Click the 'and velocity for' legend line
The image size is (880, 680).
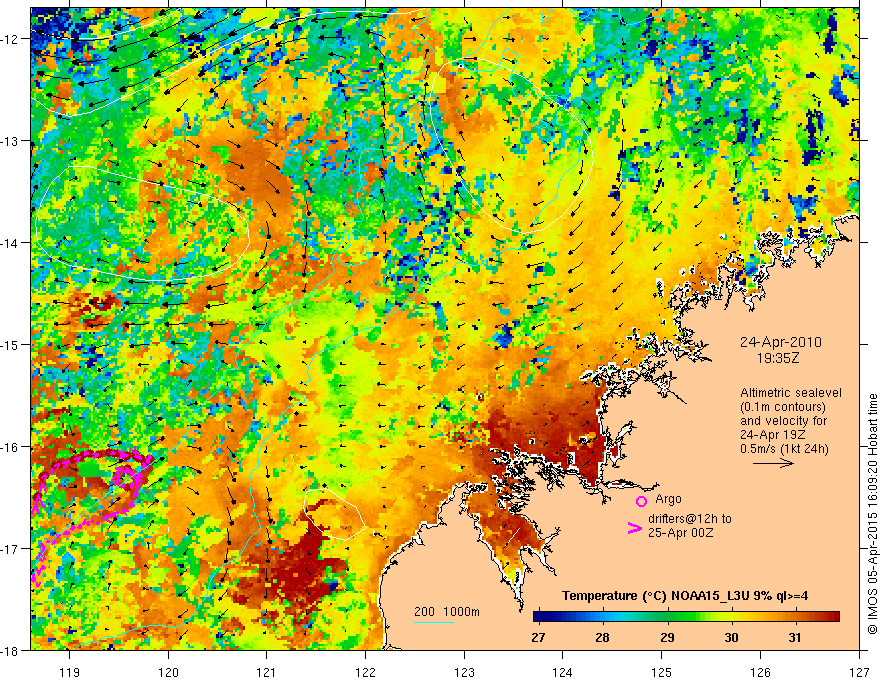pyautogui.click(x=783, y=421)
